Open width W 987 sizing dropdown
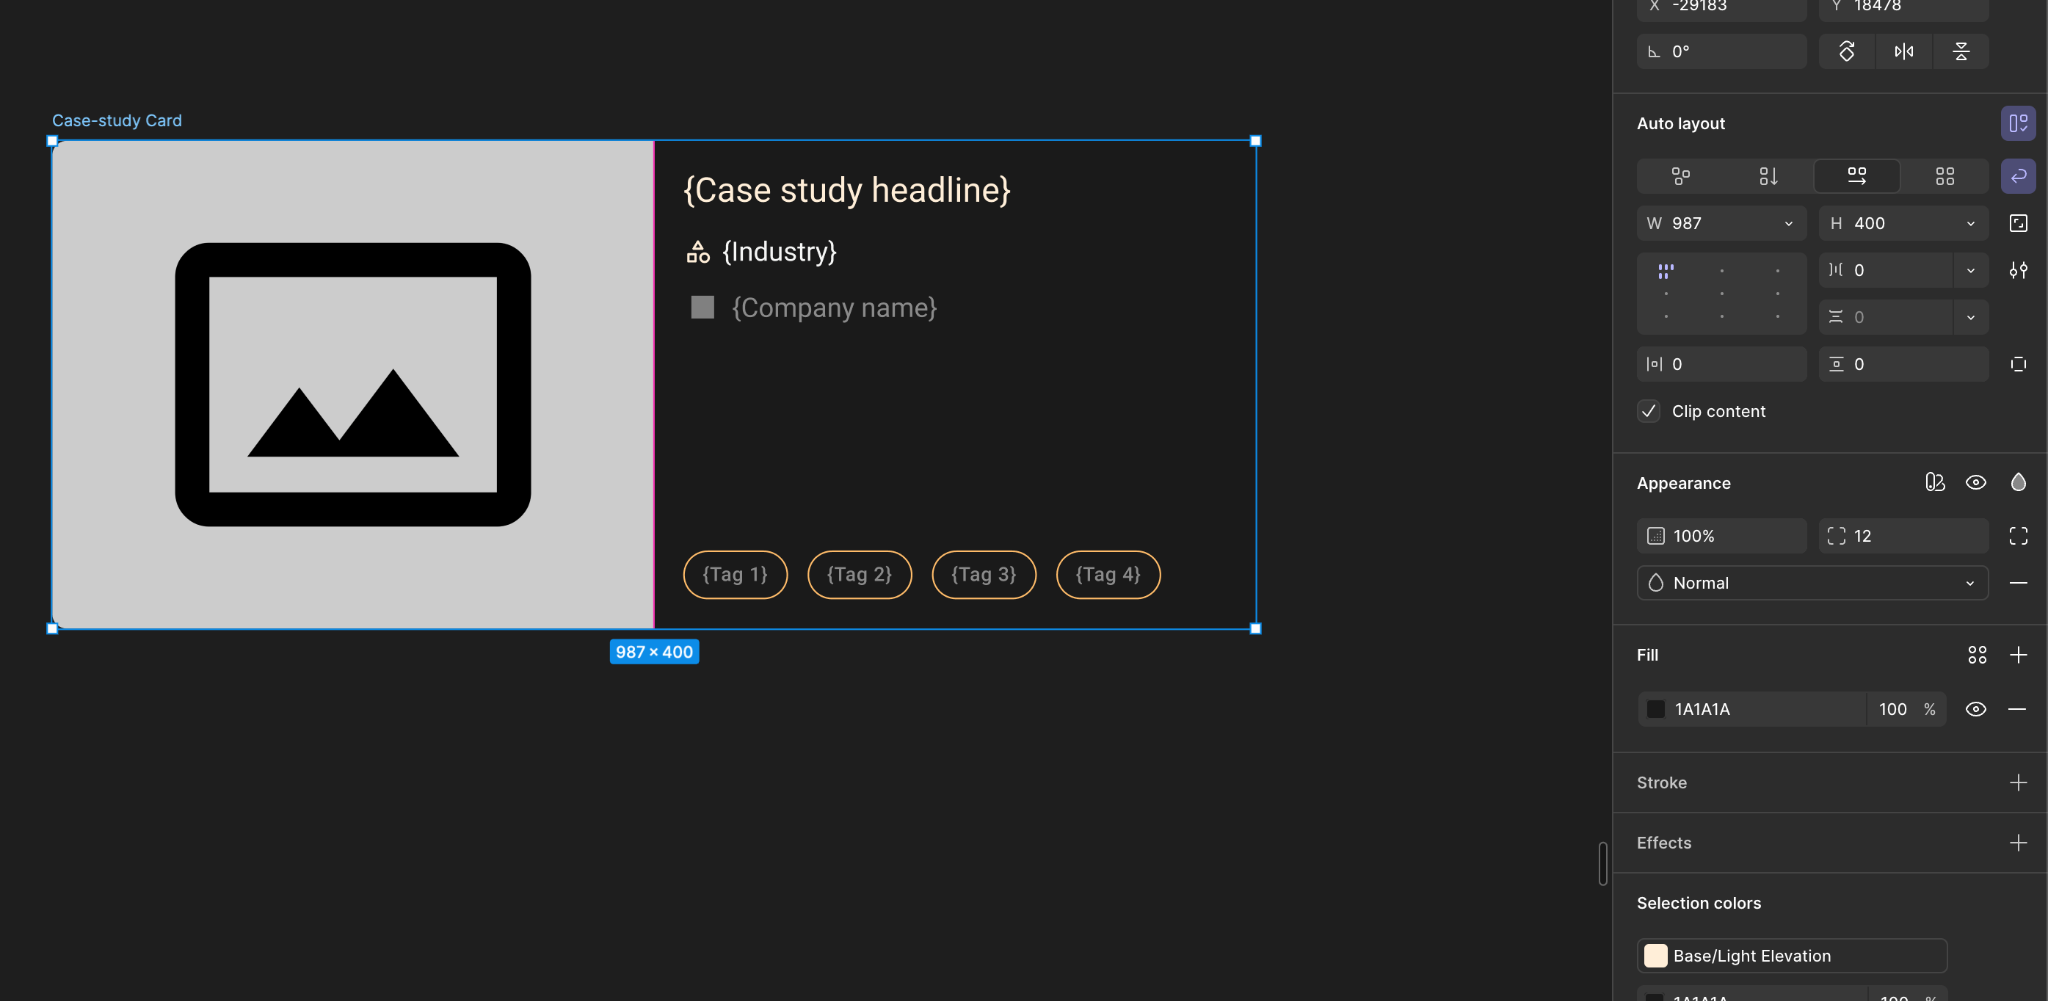The image size is (2048, 1001). [1789, 223]
